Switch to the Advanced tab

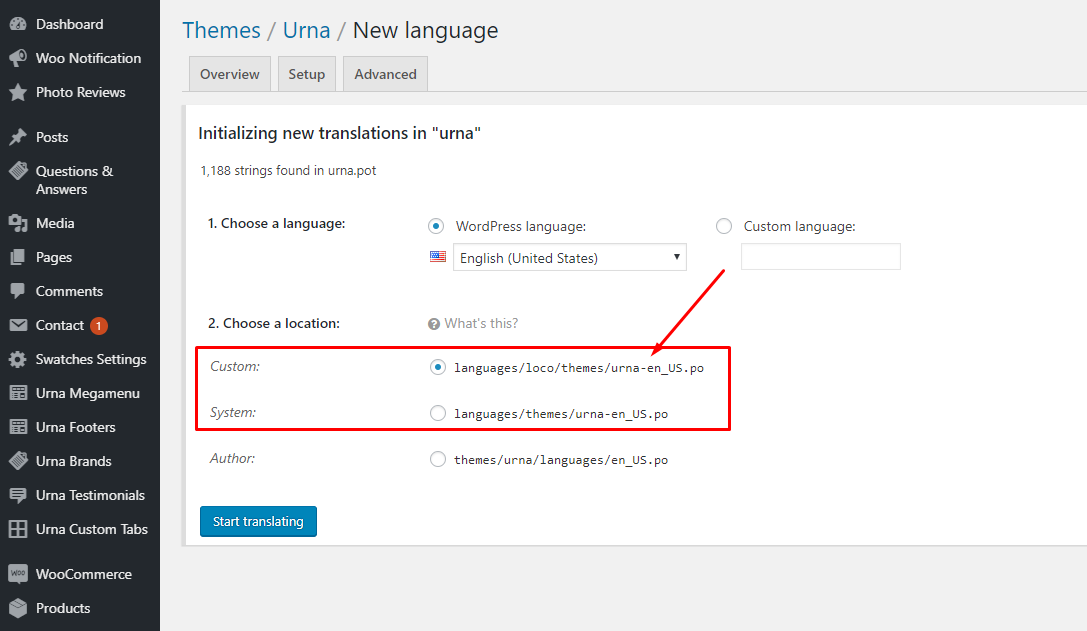pos(385,74)
